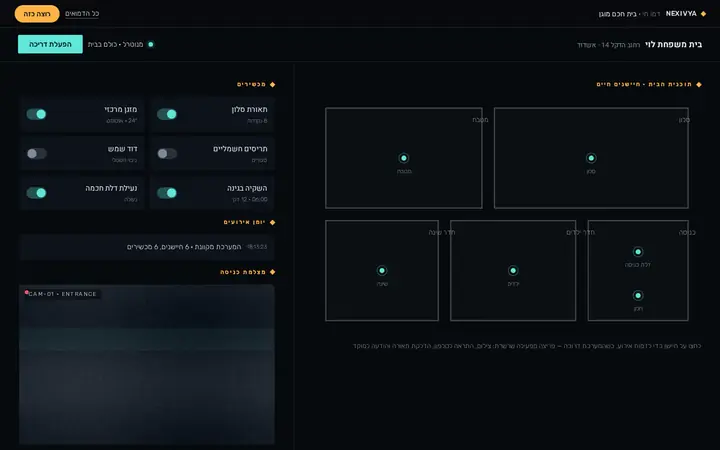This screenshot has height=450, width=720.
Task: Click the מנוטרל · כולם בבית status text
Action: pyautogui.click(x=115, y=45)
